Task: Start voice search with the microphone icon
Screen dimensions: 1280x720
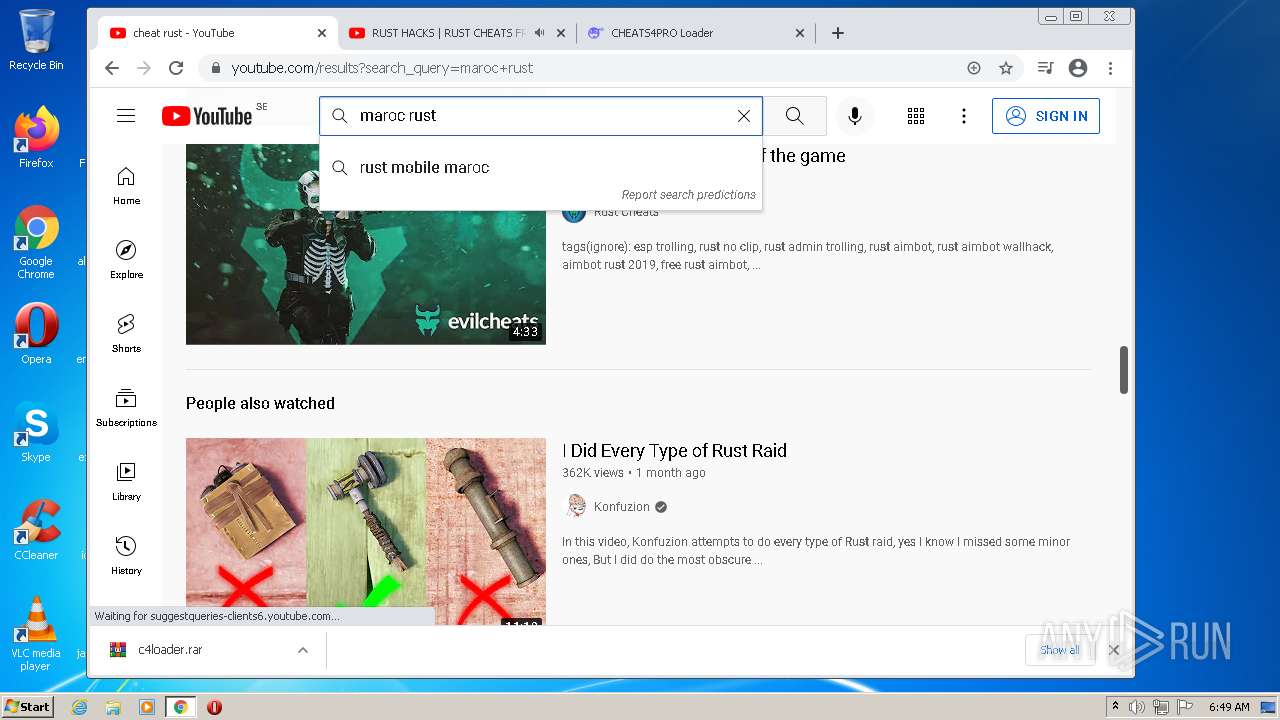Action: (x=855, y=116)
